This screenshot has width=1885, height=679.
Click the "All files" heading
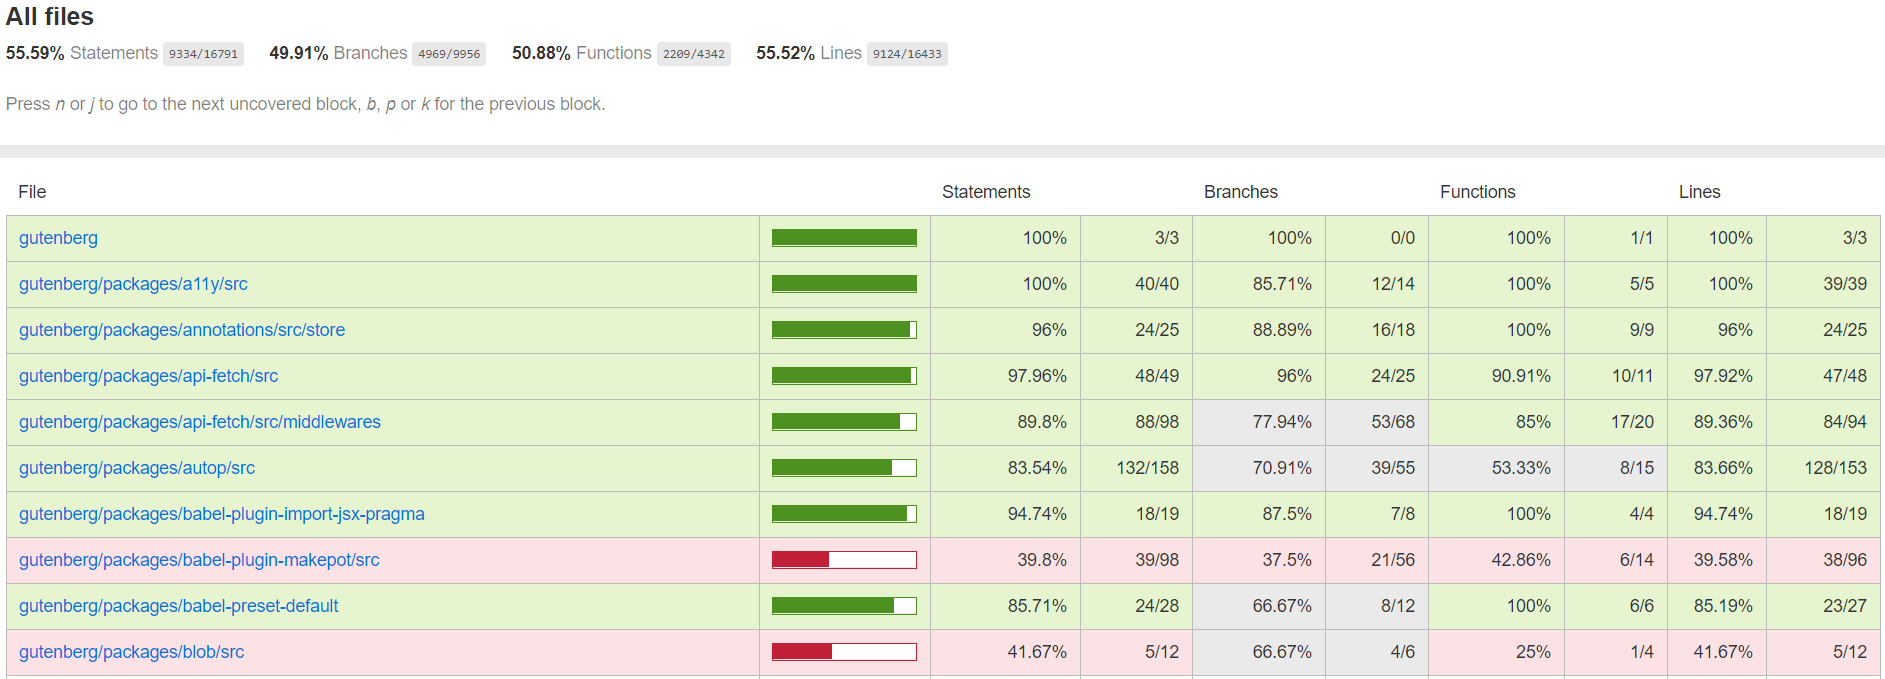click(50, 17)
